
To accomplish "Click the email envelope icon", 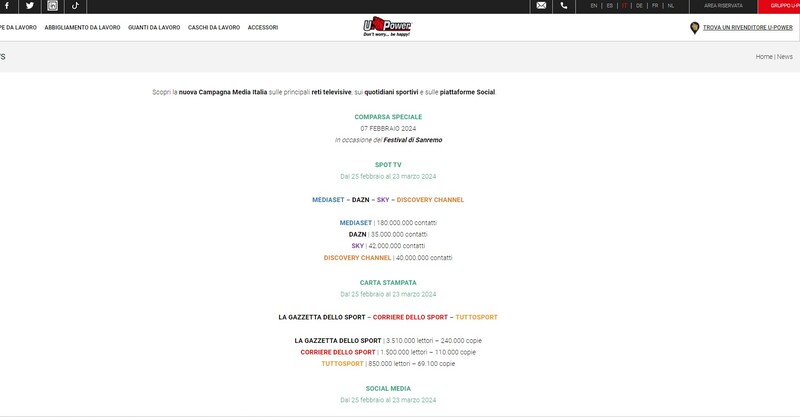I will click(x=541, y=6).
